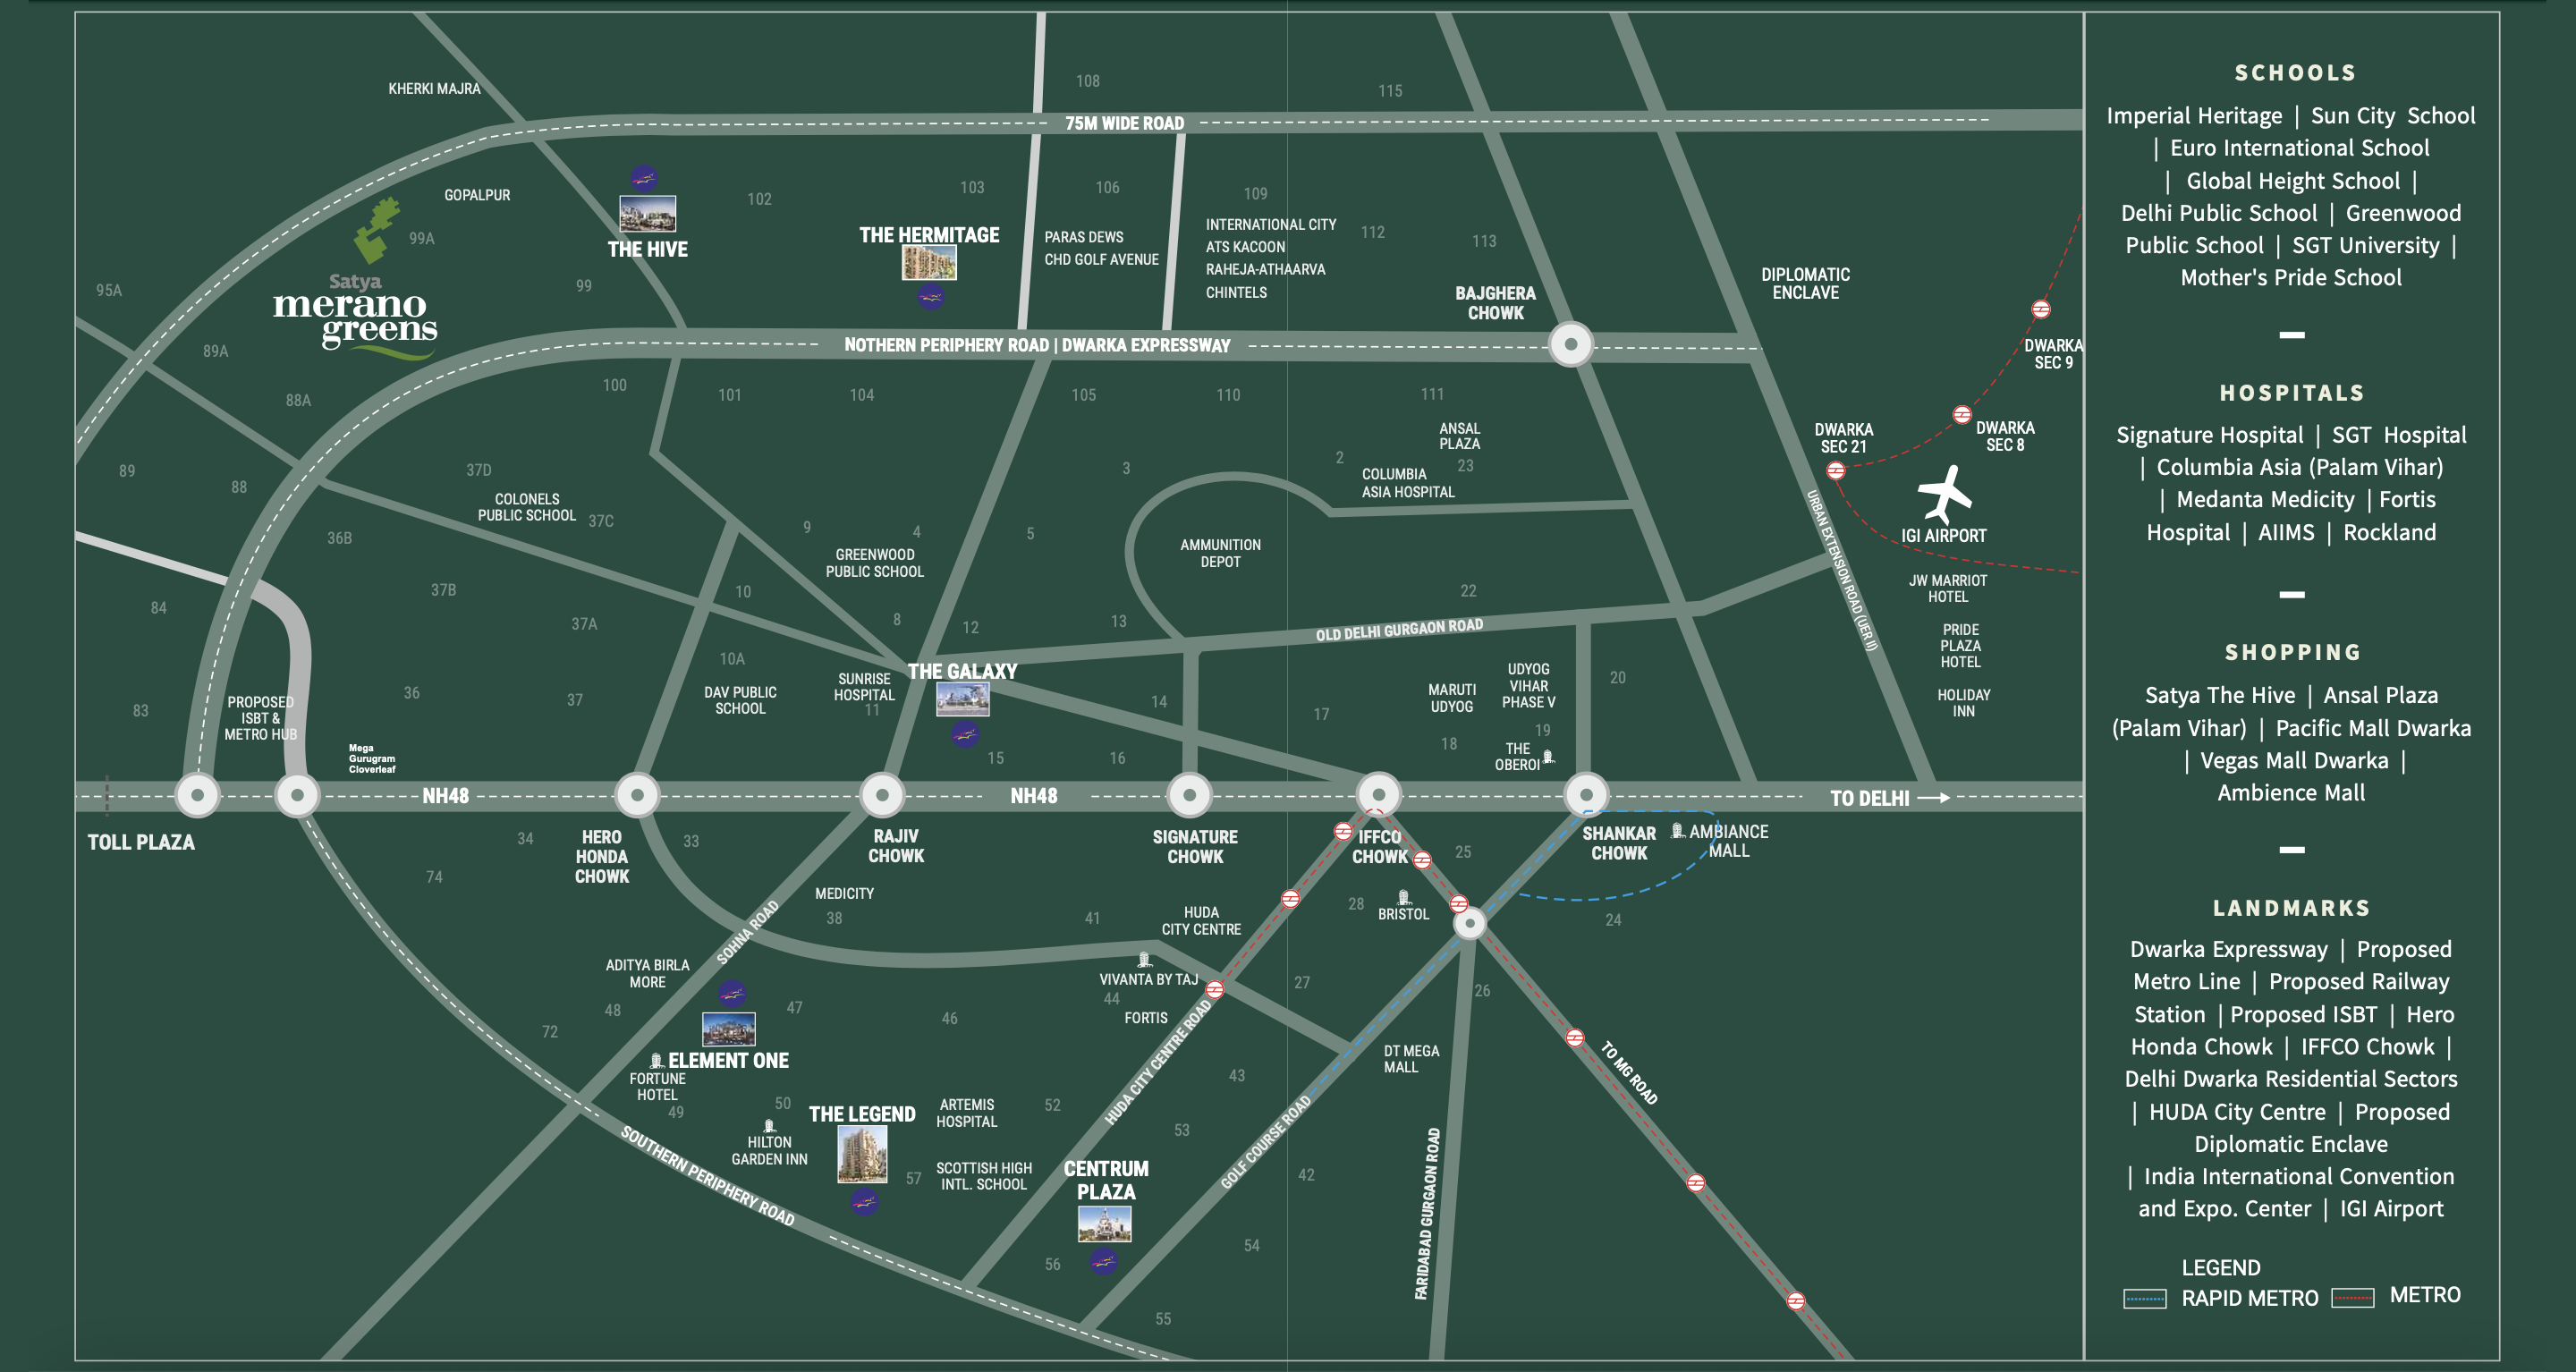Click the purple logo badge below The Hermitage
The width and height of the screenshot is (2576, 1372).
(x=931, y=296)
